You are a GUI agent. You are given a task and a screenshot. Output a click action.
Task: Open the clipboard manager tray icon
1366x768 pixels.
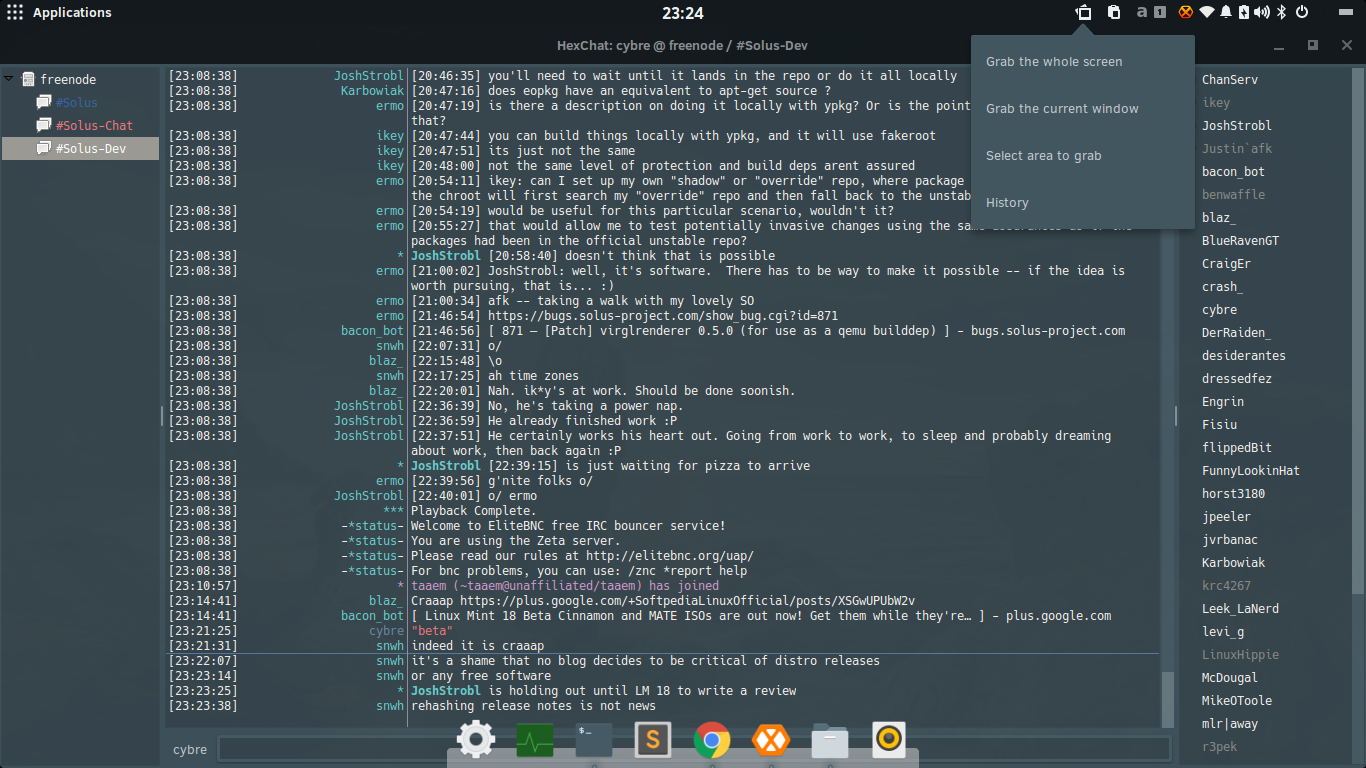coord(1113,13)
